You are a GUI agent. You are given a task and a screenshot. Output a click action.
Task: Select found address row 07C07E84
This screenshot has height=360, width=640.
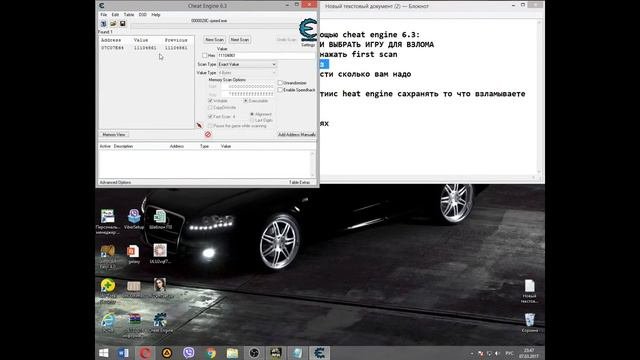(x=147, y=48)
